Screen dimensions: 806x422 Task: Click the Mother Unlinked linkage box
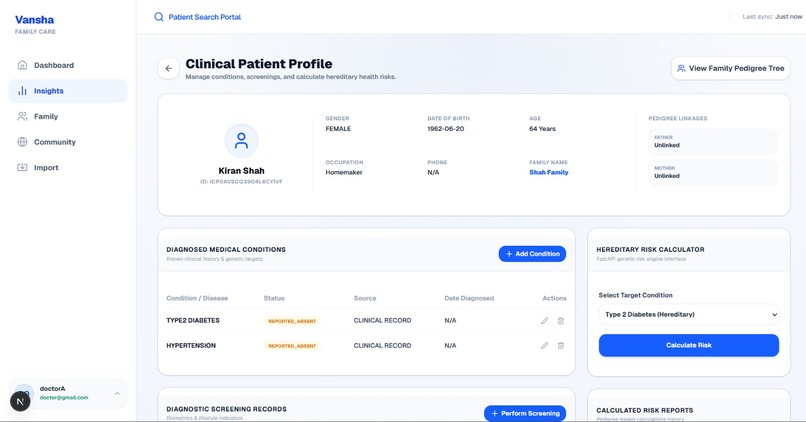click(712, 172)
